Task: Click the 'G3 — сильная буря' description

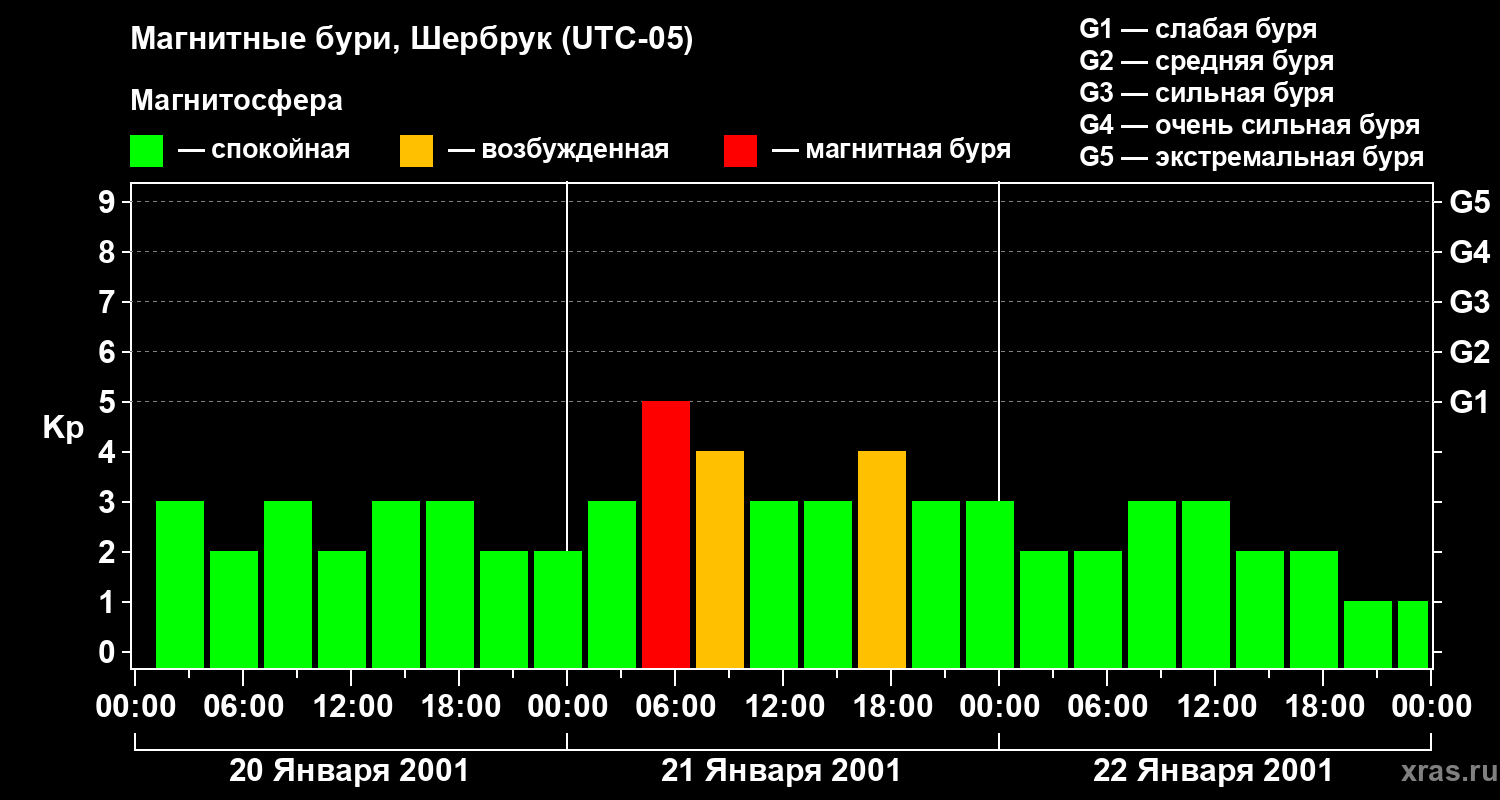Action: click(x=1206, y=93)
